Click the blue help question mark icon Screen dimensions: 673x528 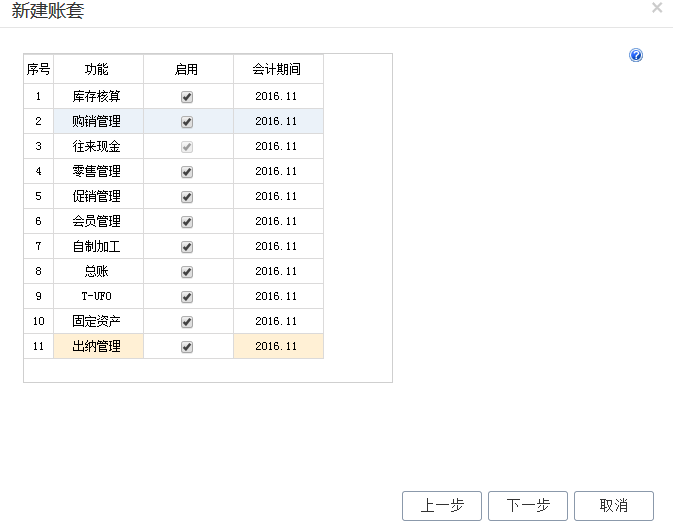(636, 56)
